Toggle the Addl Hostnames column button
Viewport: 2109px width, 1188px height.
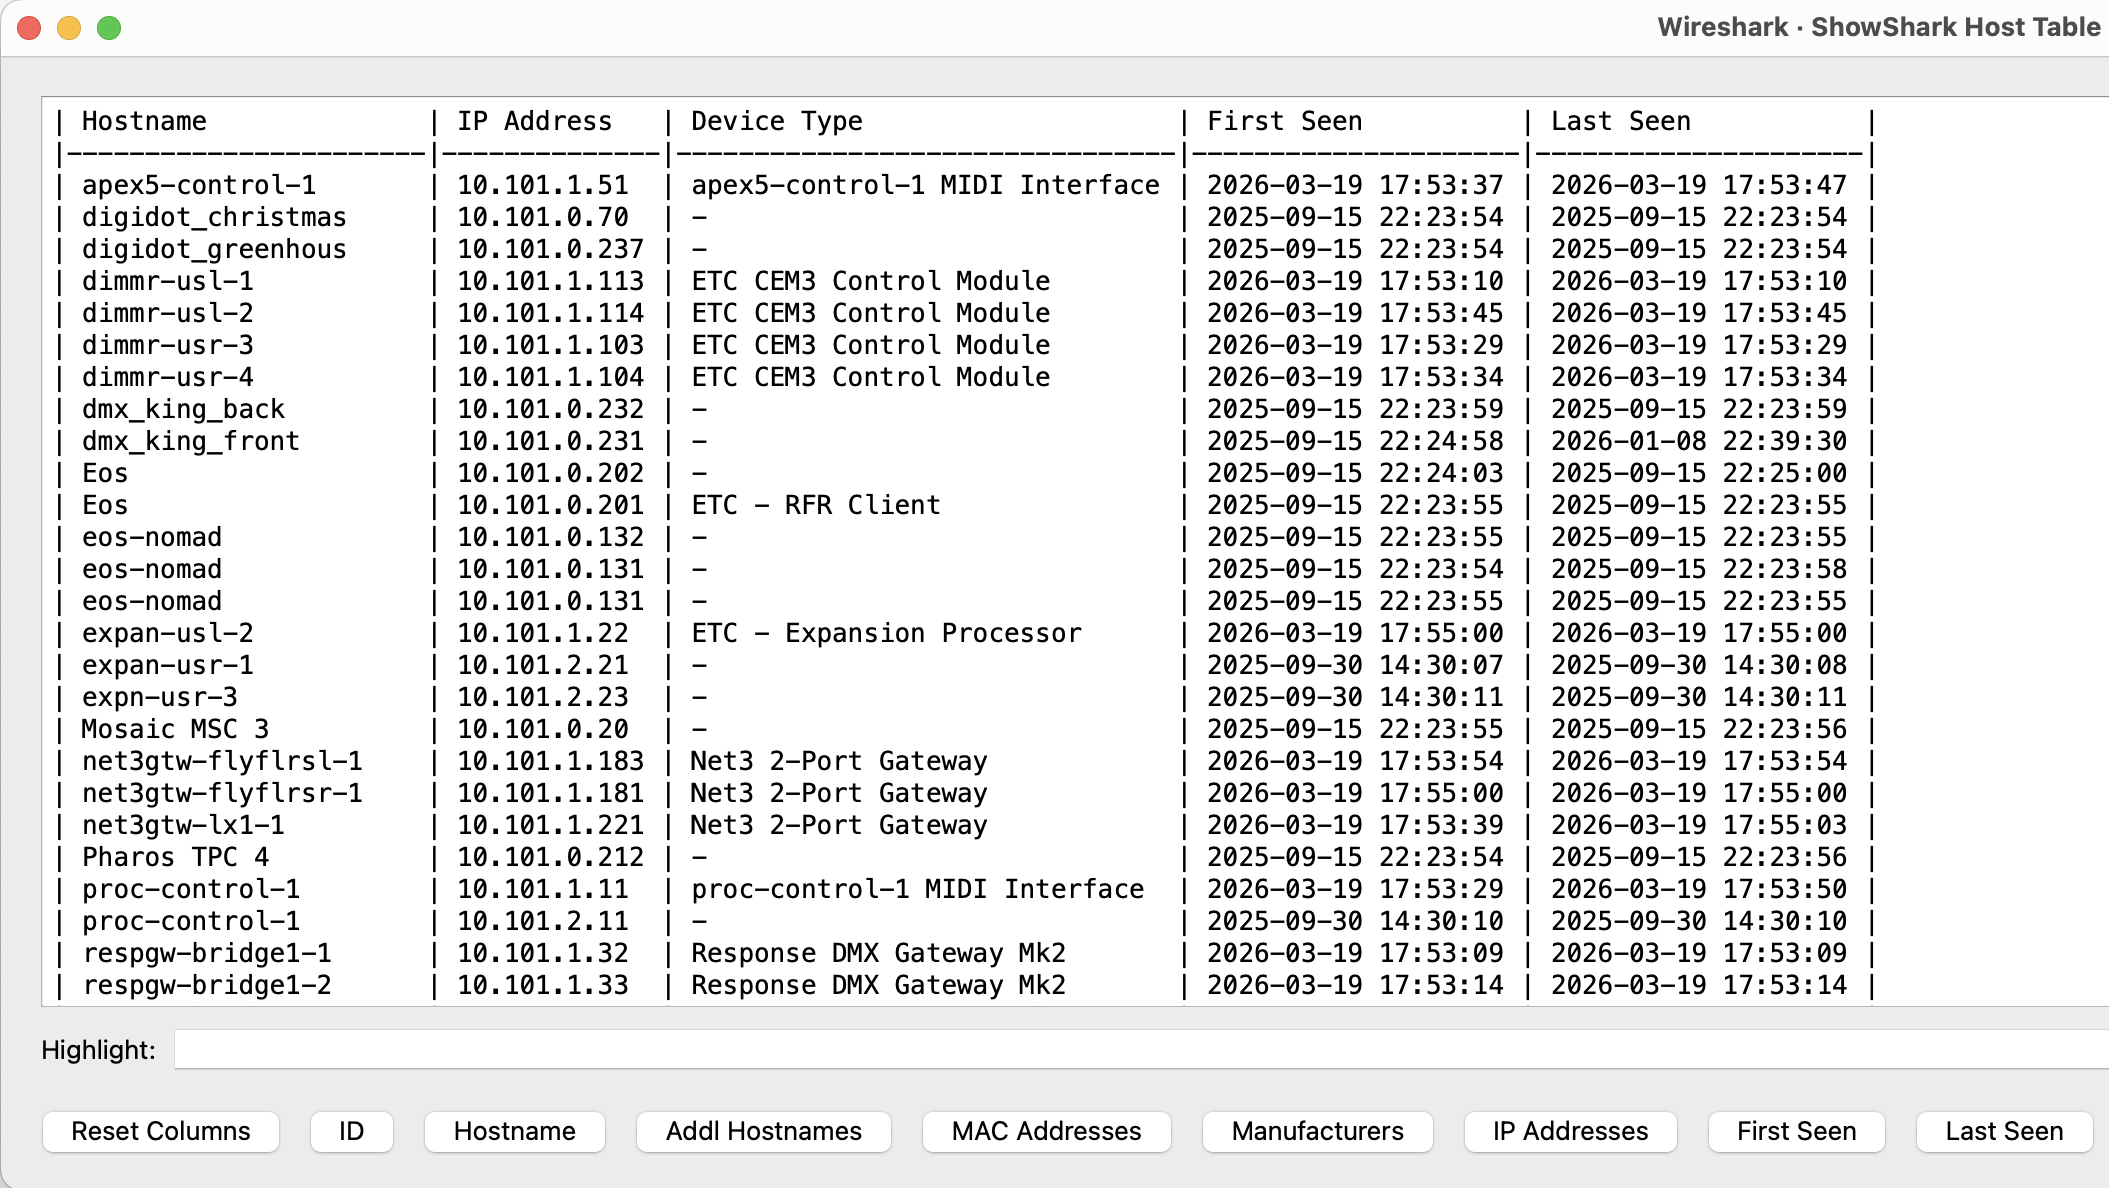[x=764, y=1131]
